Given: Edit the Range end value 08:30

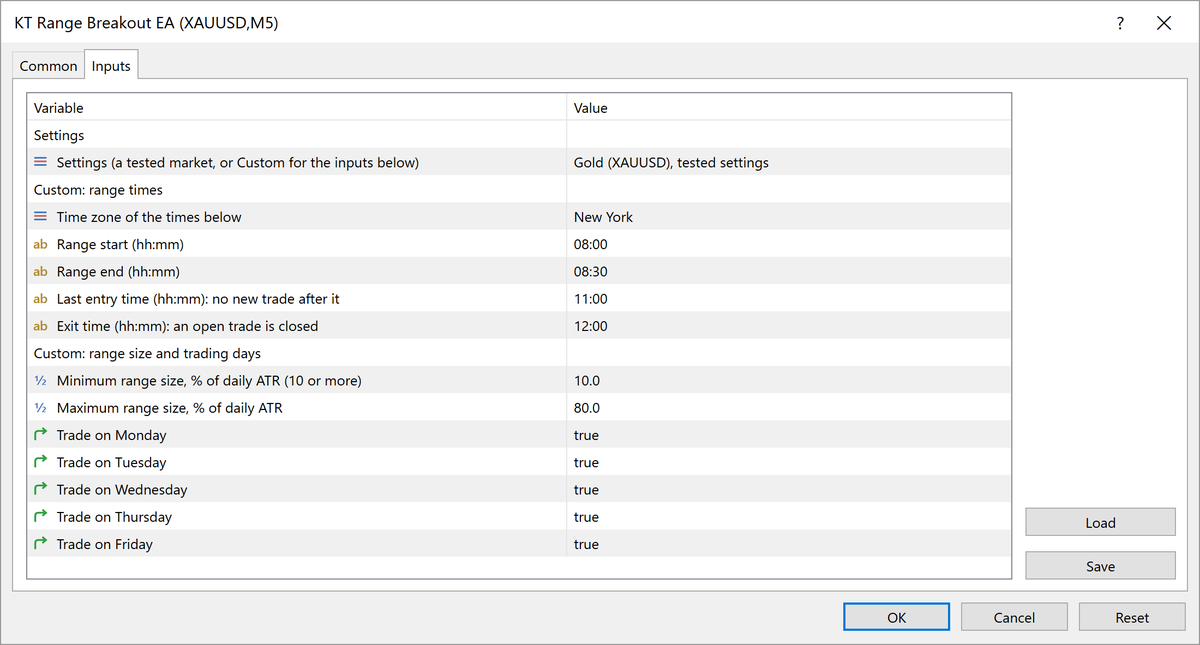Looking at the screenshot, I should (789, 271).
